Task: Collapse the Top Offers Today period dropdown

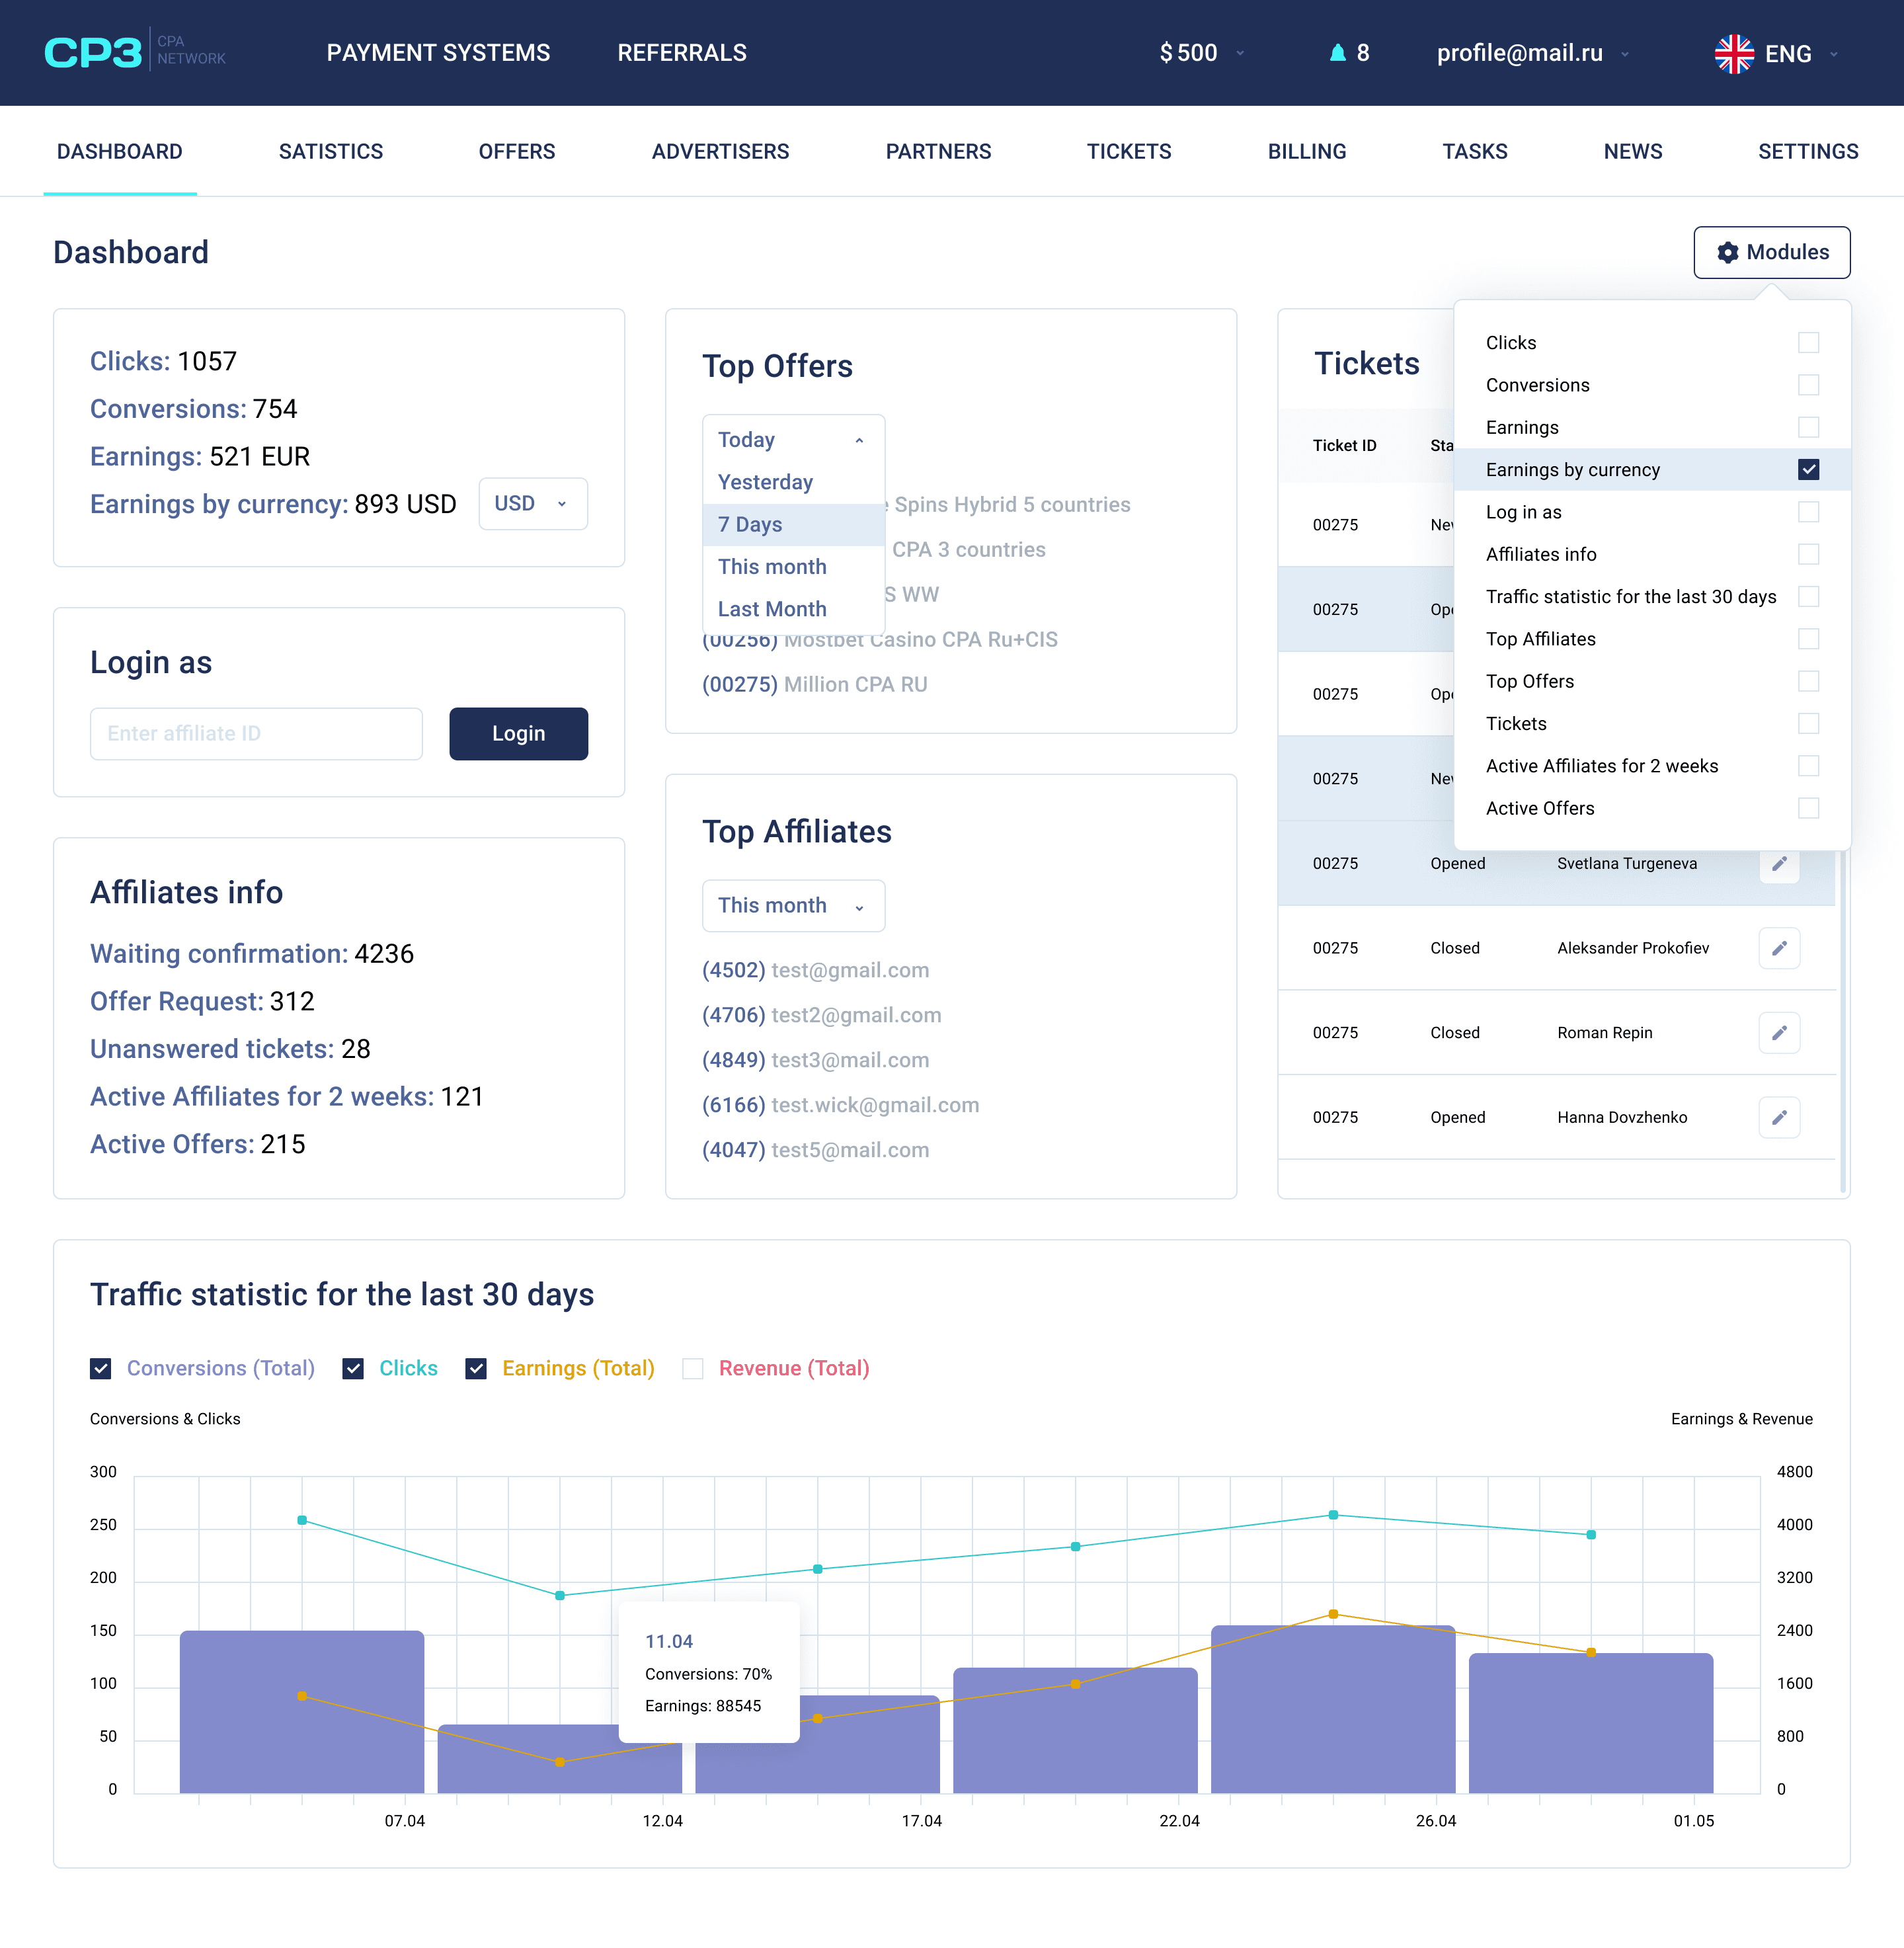Action: click(x=793, y=440)
